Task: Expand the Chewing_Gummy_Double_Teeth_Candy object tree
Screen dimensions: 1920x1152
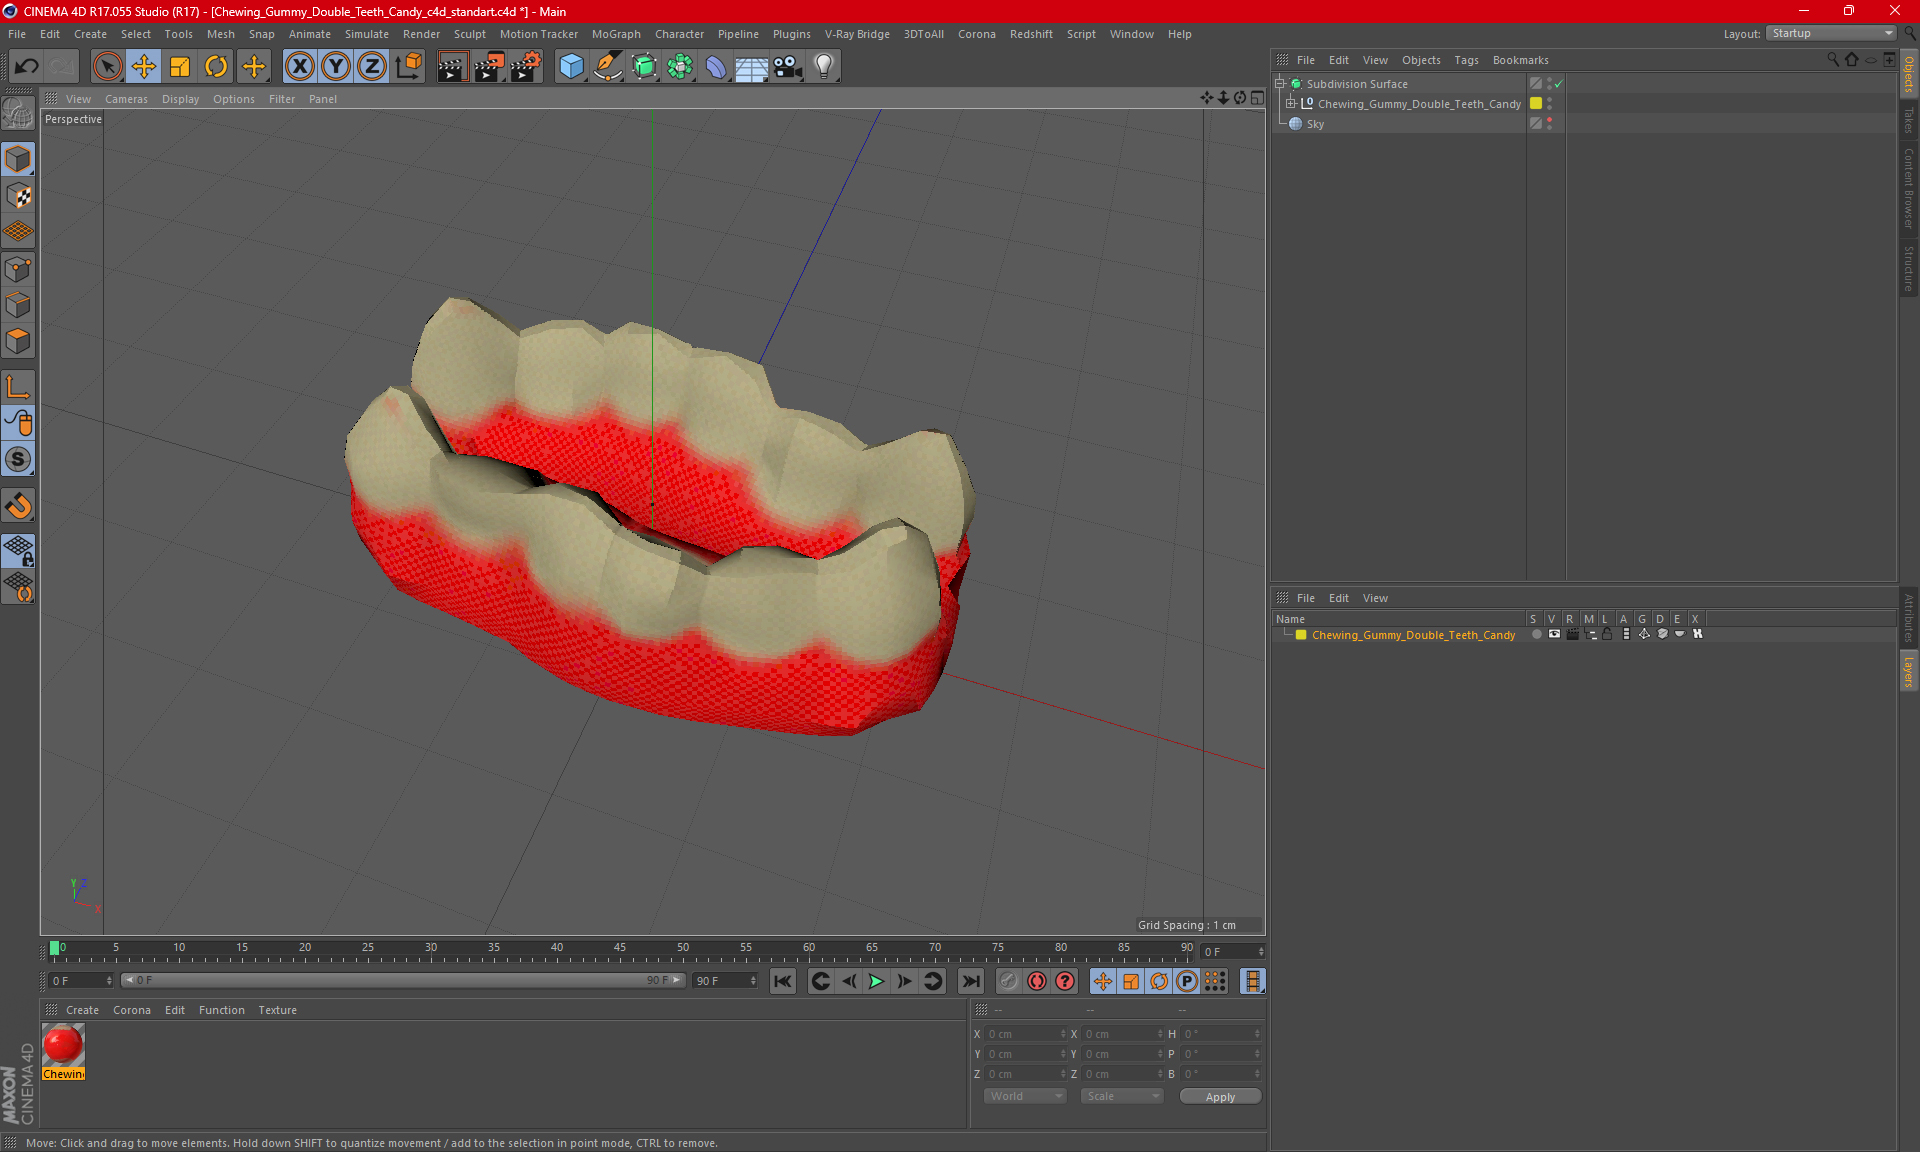Action: click(x=1291, y=104)
